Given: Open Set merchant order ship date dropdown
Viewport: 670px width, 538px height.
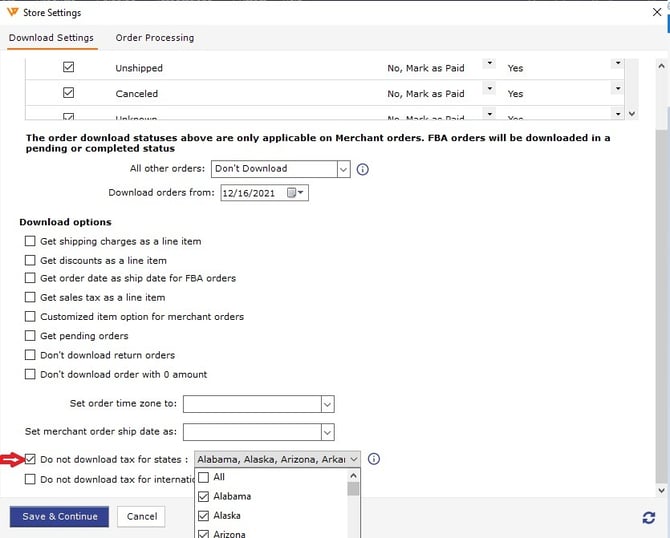Looking at the screenshot, I should pyautogui.click(x=327, y=432).
